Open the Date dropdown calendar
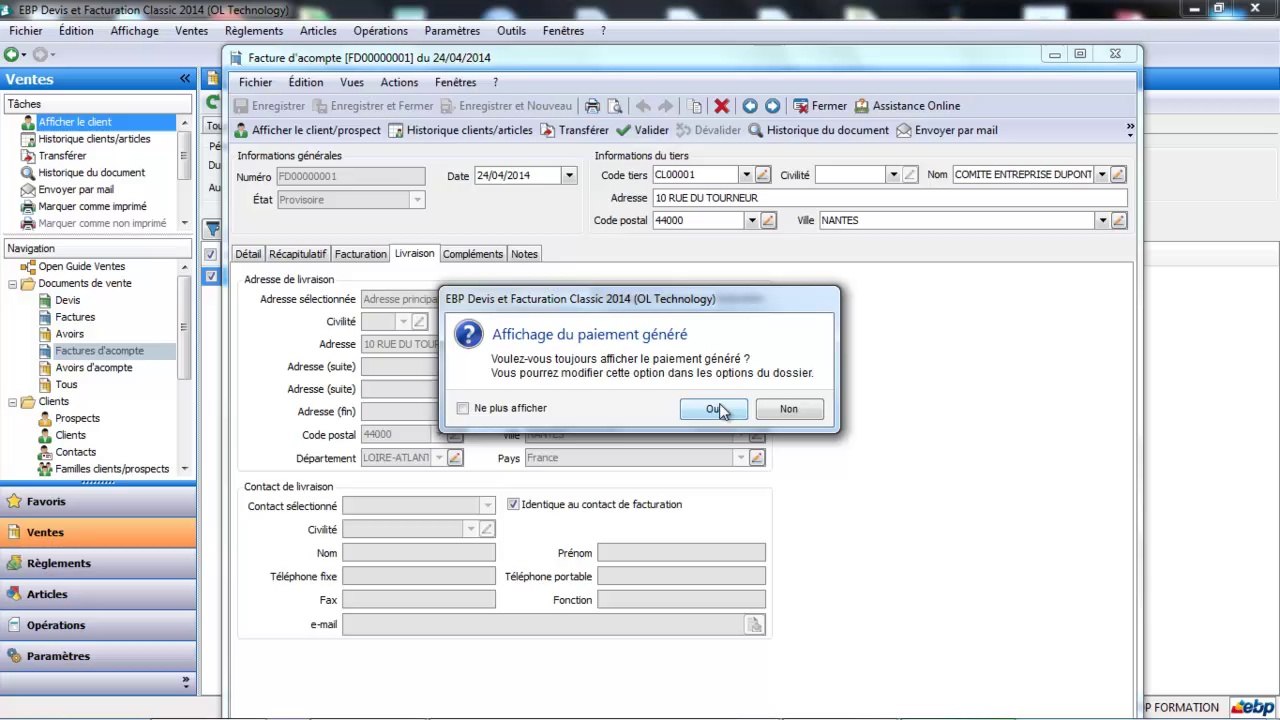 coord(569,176)
